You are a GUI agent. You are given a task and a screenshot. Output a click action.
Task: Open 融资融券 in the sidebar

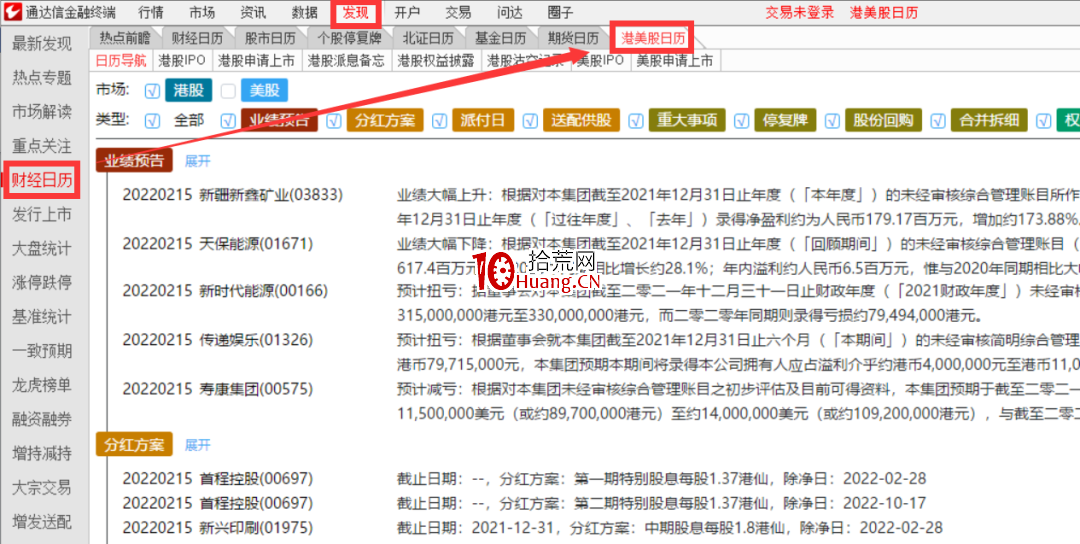(42, 419)
